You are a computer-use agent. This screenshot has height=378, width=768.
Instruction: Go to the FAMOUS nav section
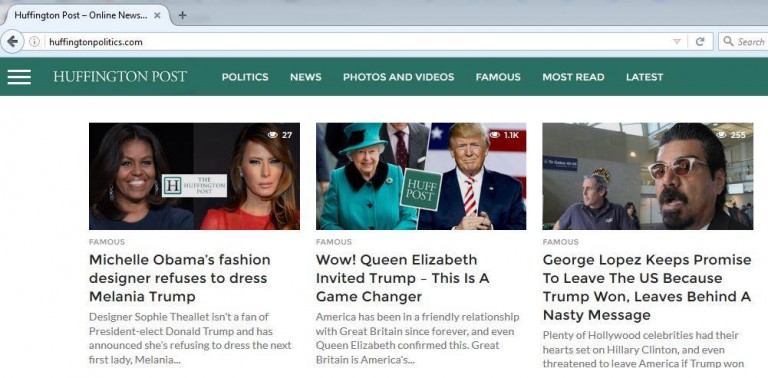click(x=498, y=77)
